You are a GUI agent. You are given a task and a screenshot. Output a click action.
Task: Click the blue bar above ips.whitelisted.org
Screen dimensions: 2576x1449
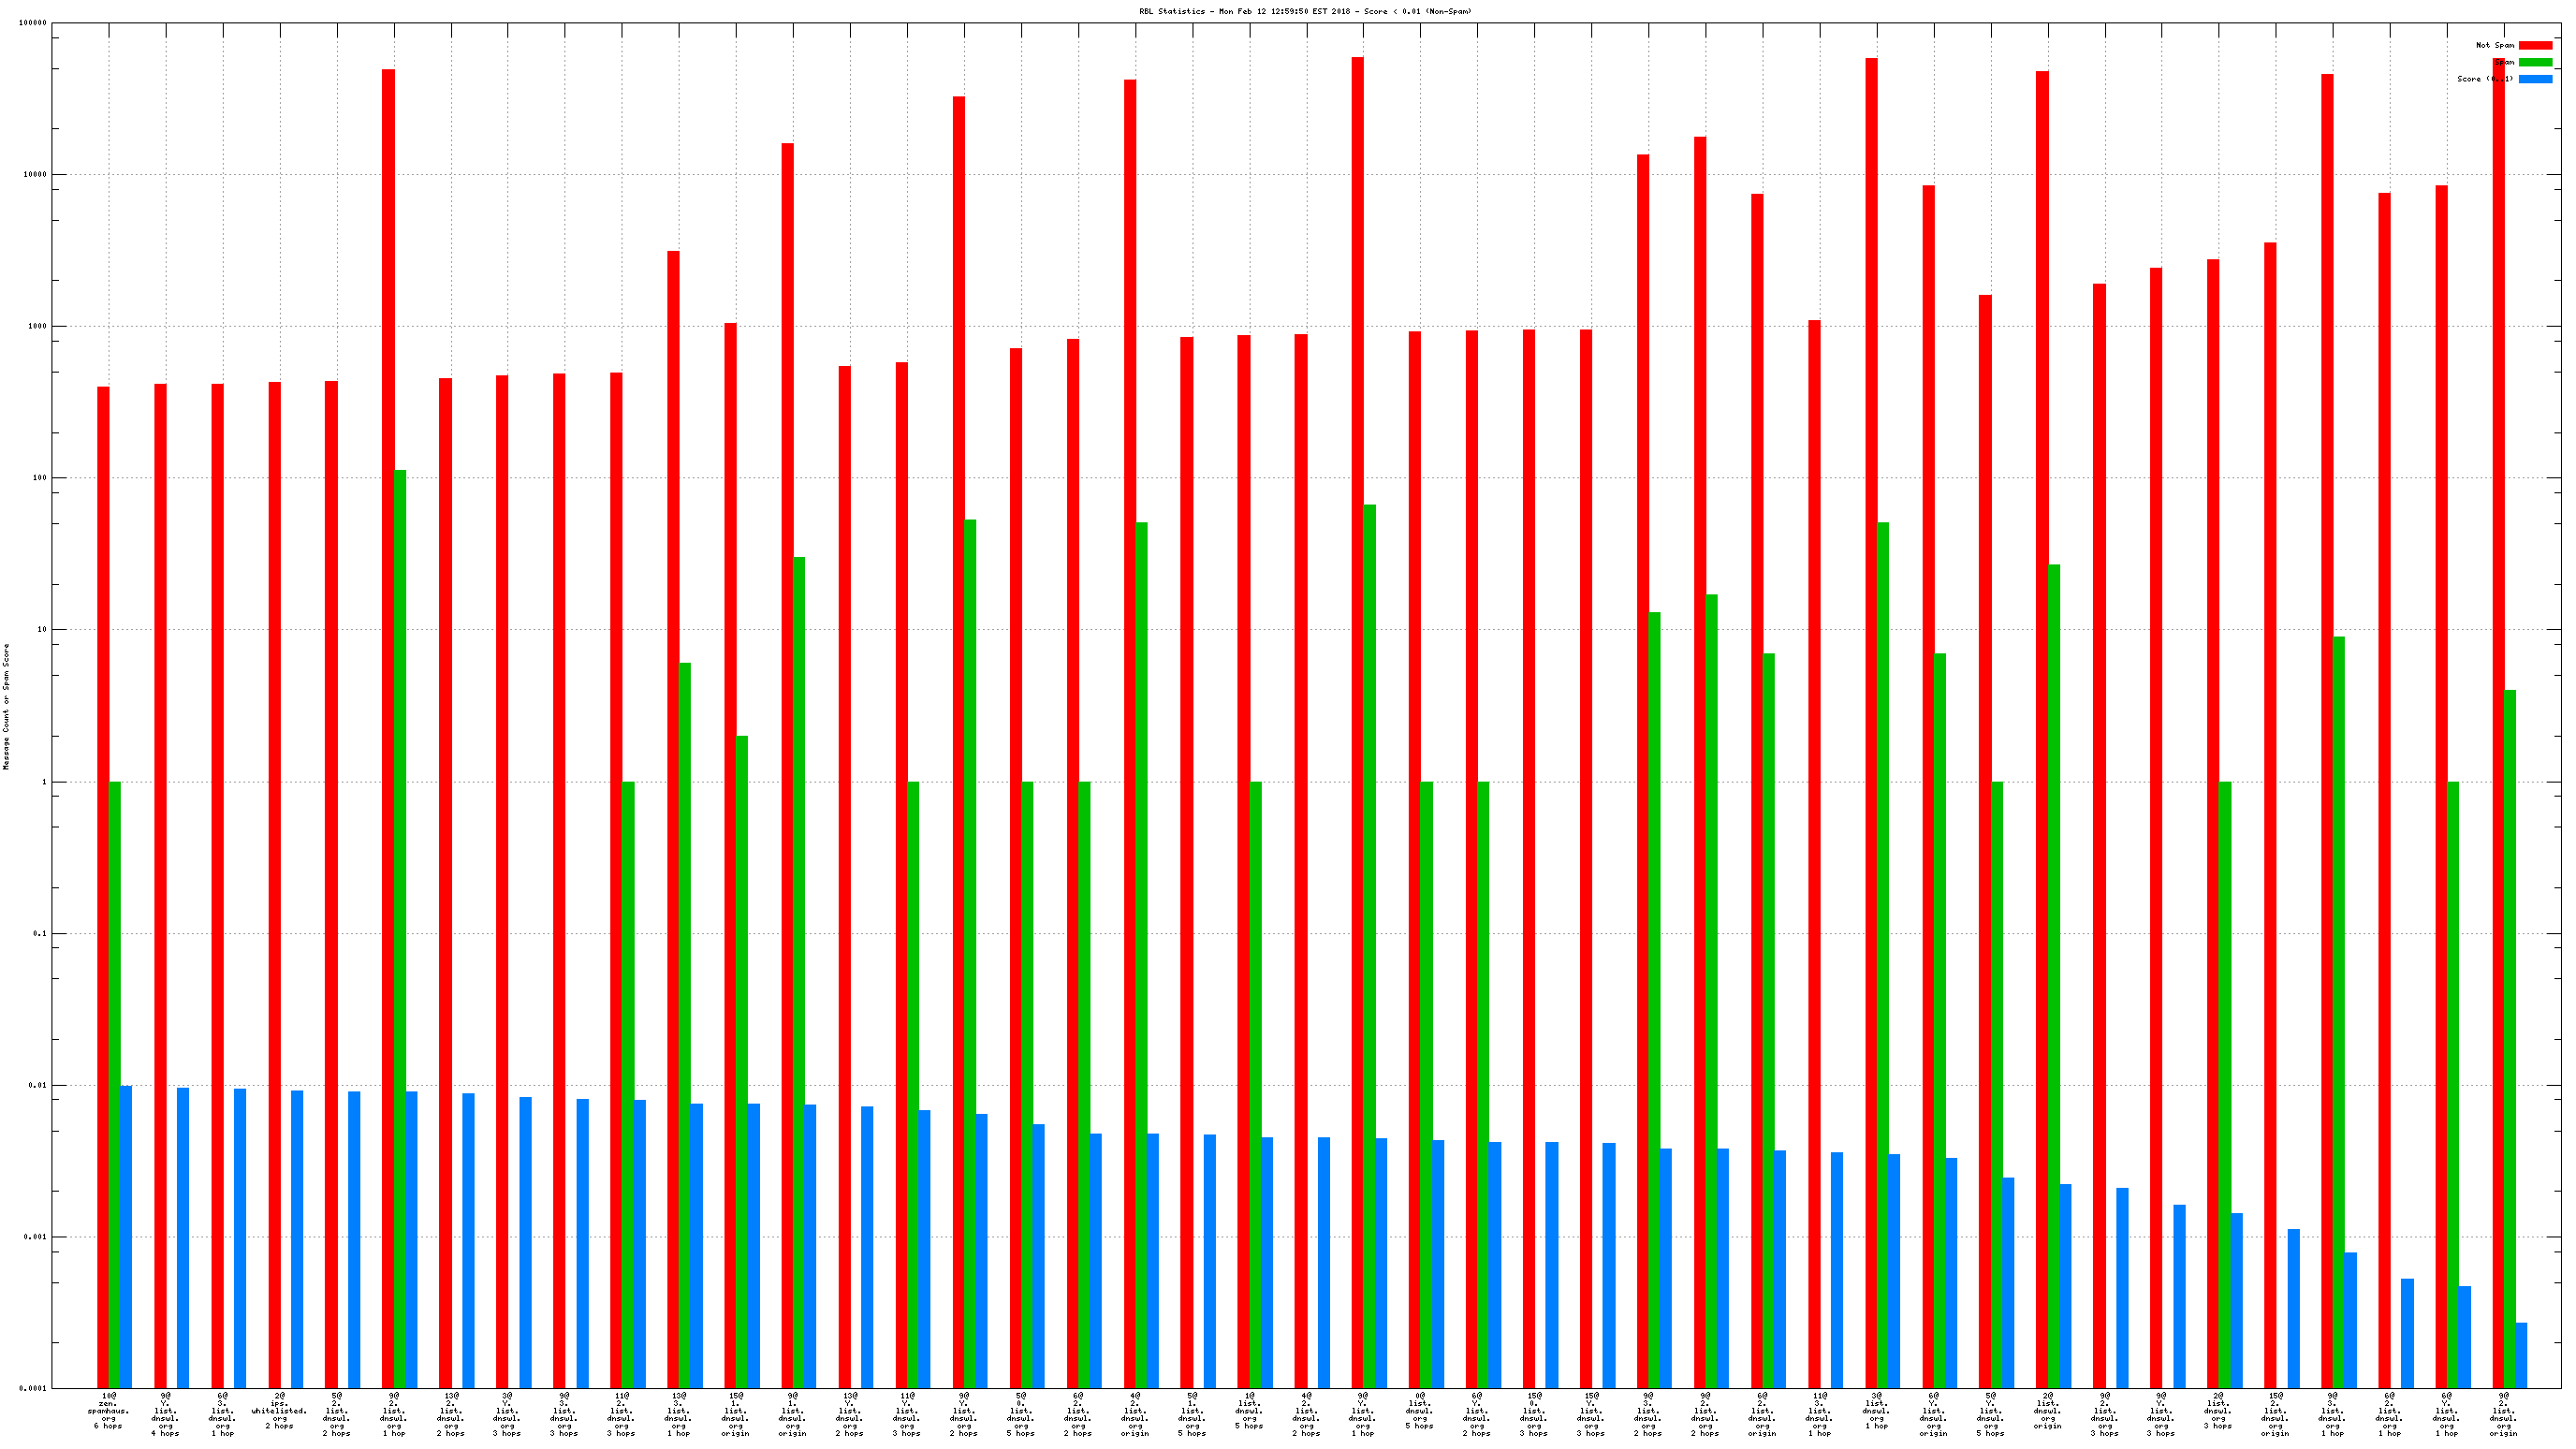297,1238
